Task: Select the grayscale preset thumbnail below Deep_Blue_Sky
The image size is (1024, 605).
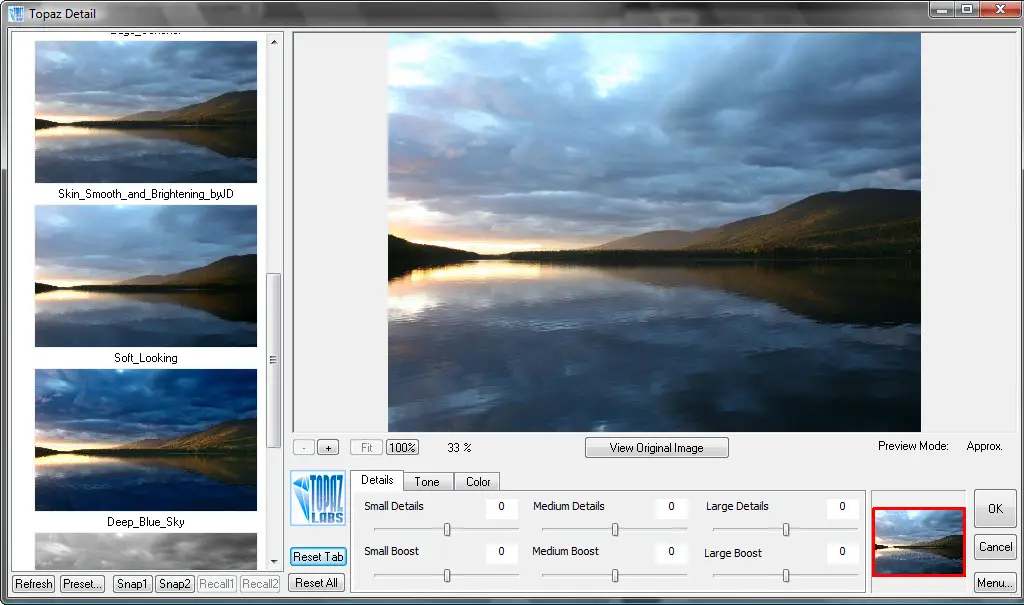Action: pos(146,551)
